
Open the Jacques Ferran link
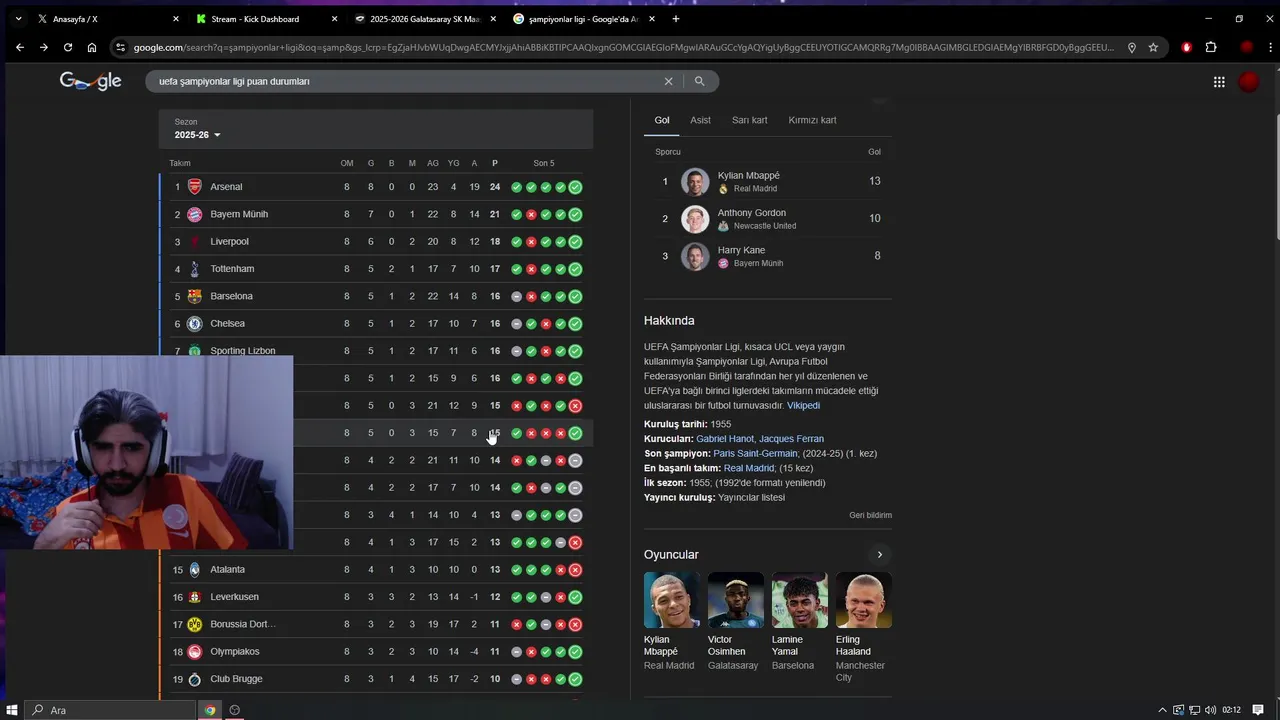tap(791, 439)
